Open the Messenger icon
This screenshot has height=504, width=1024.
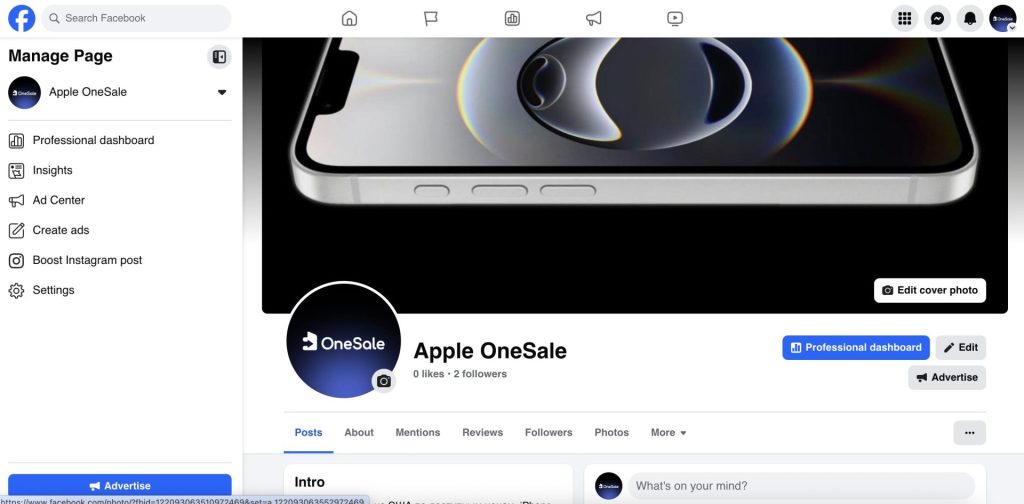[937, 18]
